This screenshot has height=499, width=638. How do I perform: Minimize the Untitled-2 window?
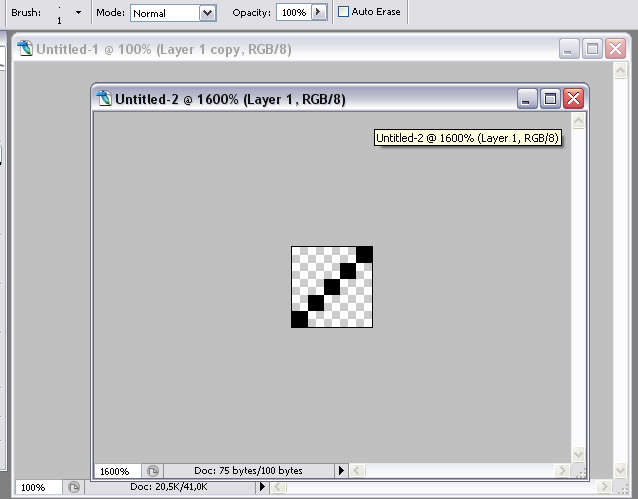tap(527, 99)
